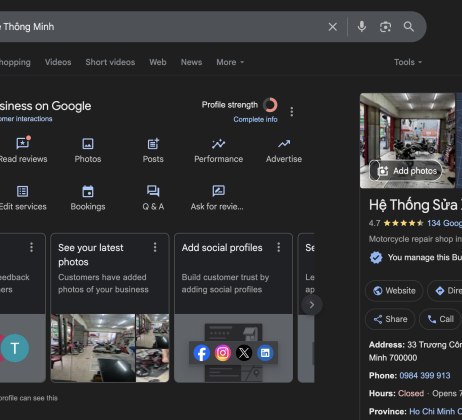Click the Add photos button
Viewport: 462px width, 420px height.
(406, 171)
